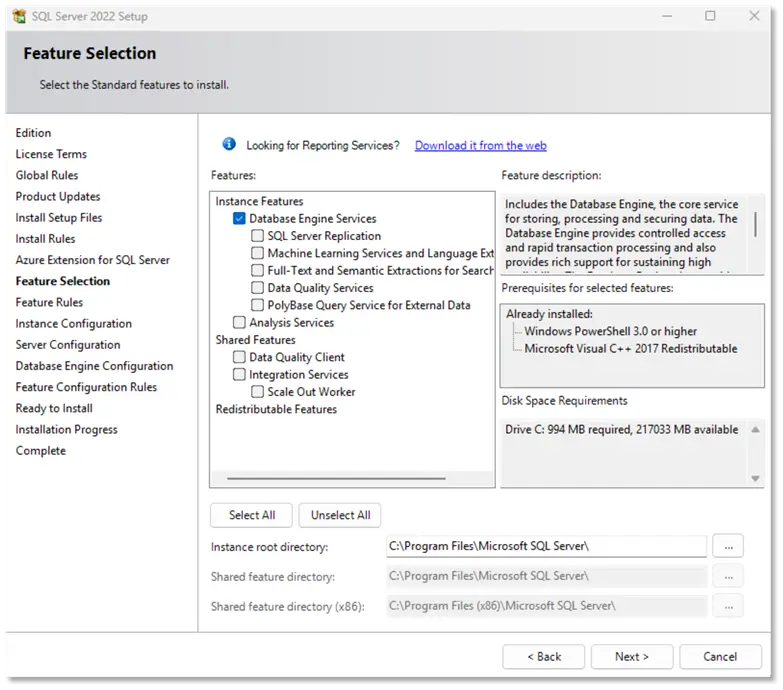Check Machine Learning Services and Language Extensions

click(x=257, y=253)
